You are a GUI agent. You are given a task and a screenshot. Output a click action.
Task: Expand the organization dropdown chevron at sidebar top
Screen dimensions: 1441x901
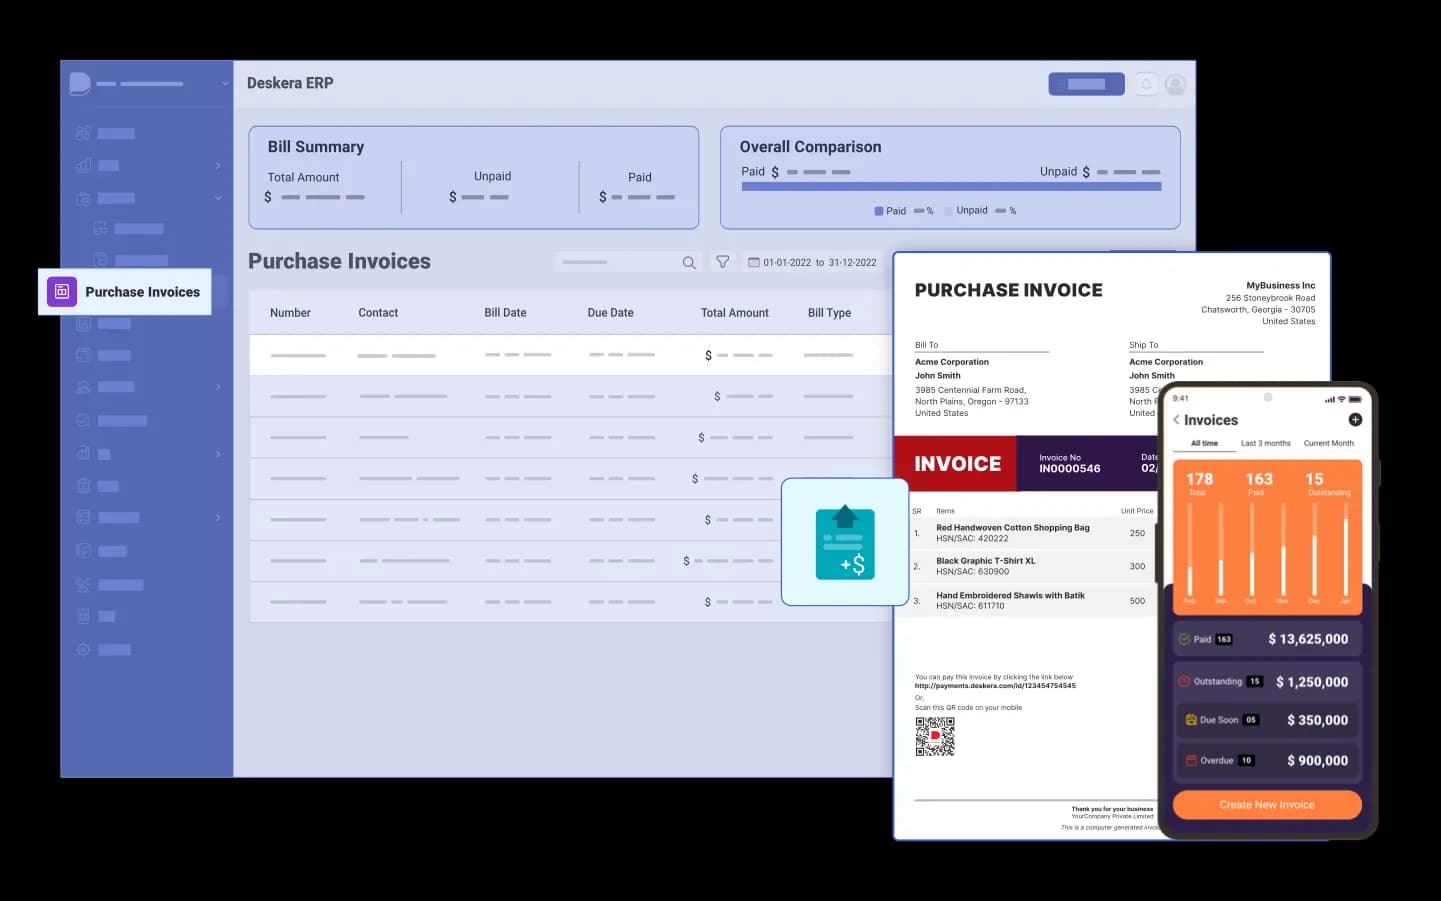[x=225, y=84]
